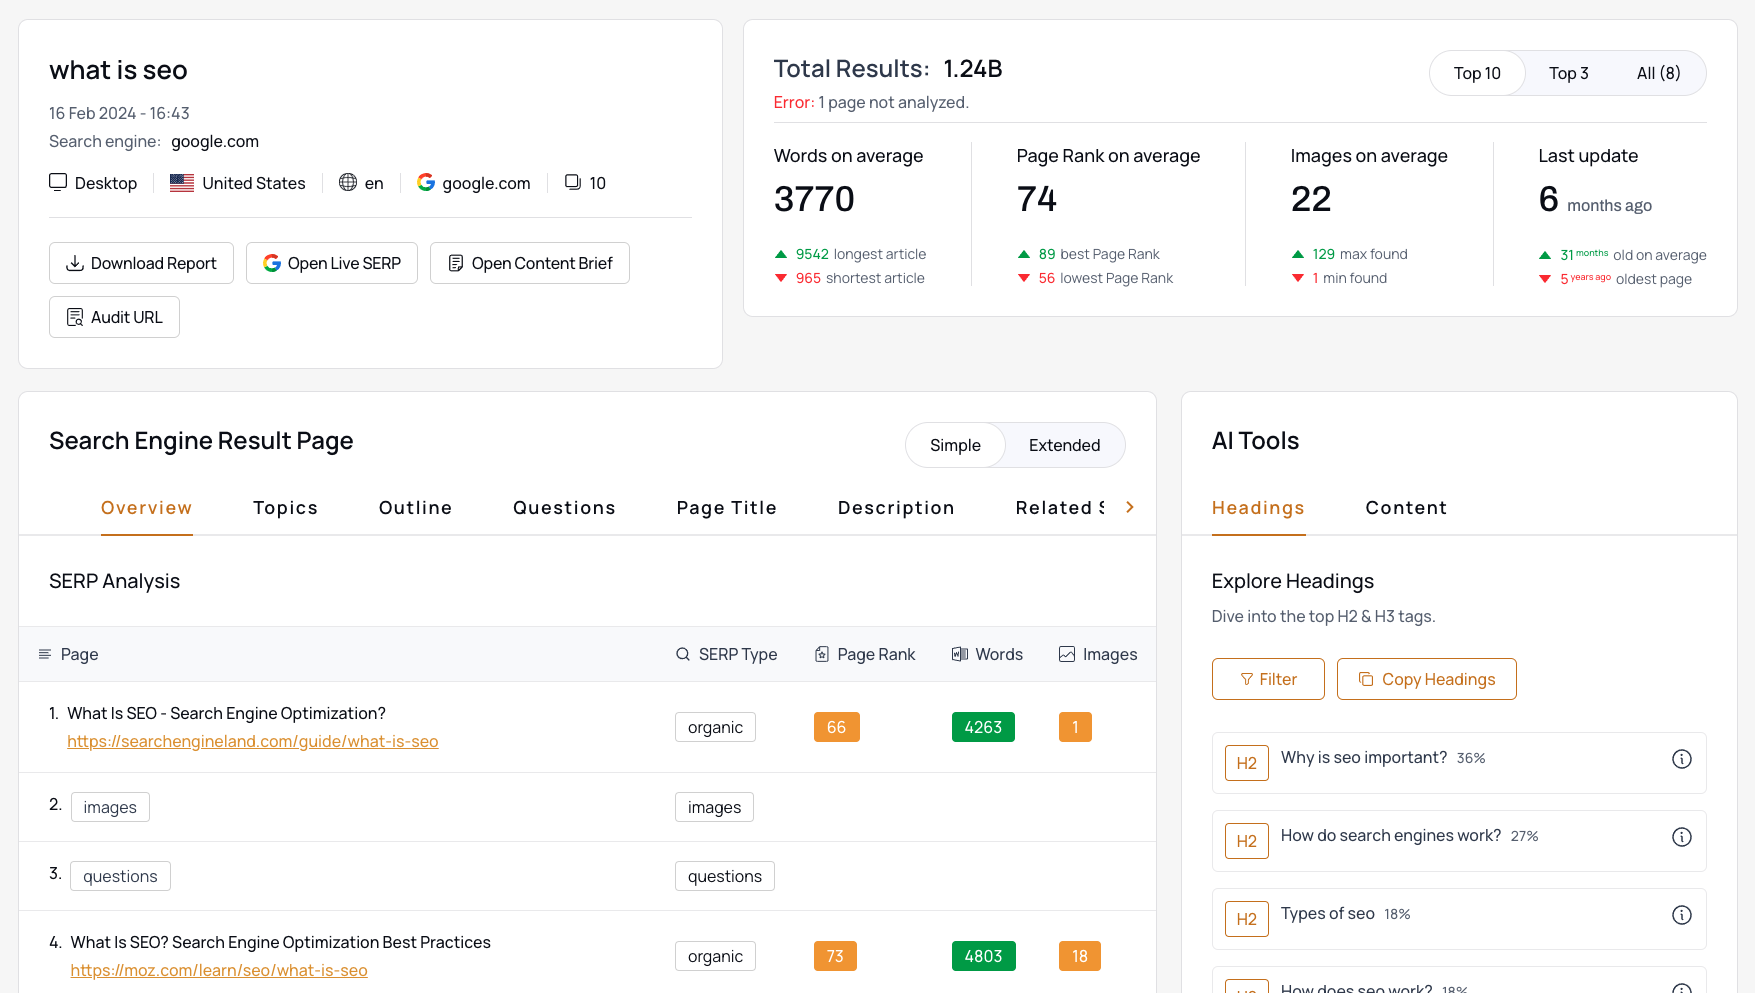Open the Filter options in Explore Headings
1755x993 pixels.
point(1267,679)
